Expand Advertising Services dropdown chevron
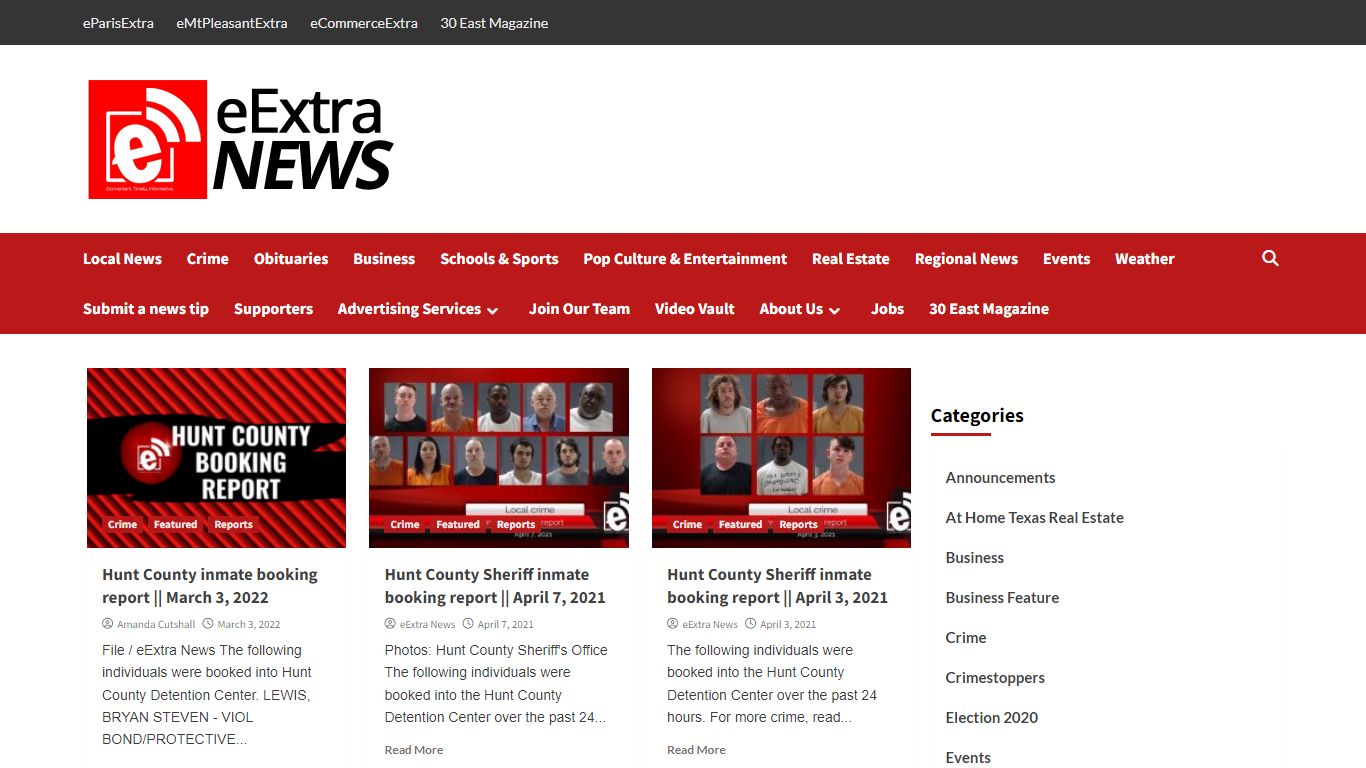 pos(493,311)
